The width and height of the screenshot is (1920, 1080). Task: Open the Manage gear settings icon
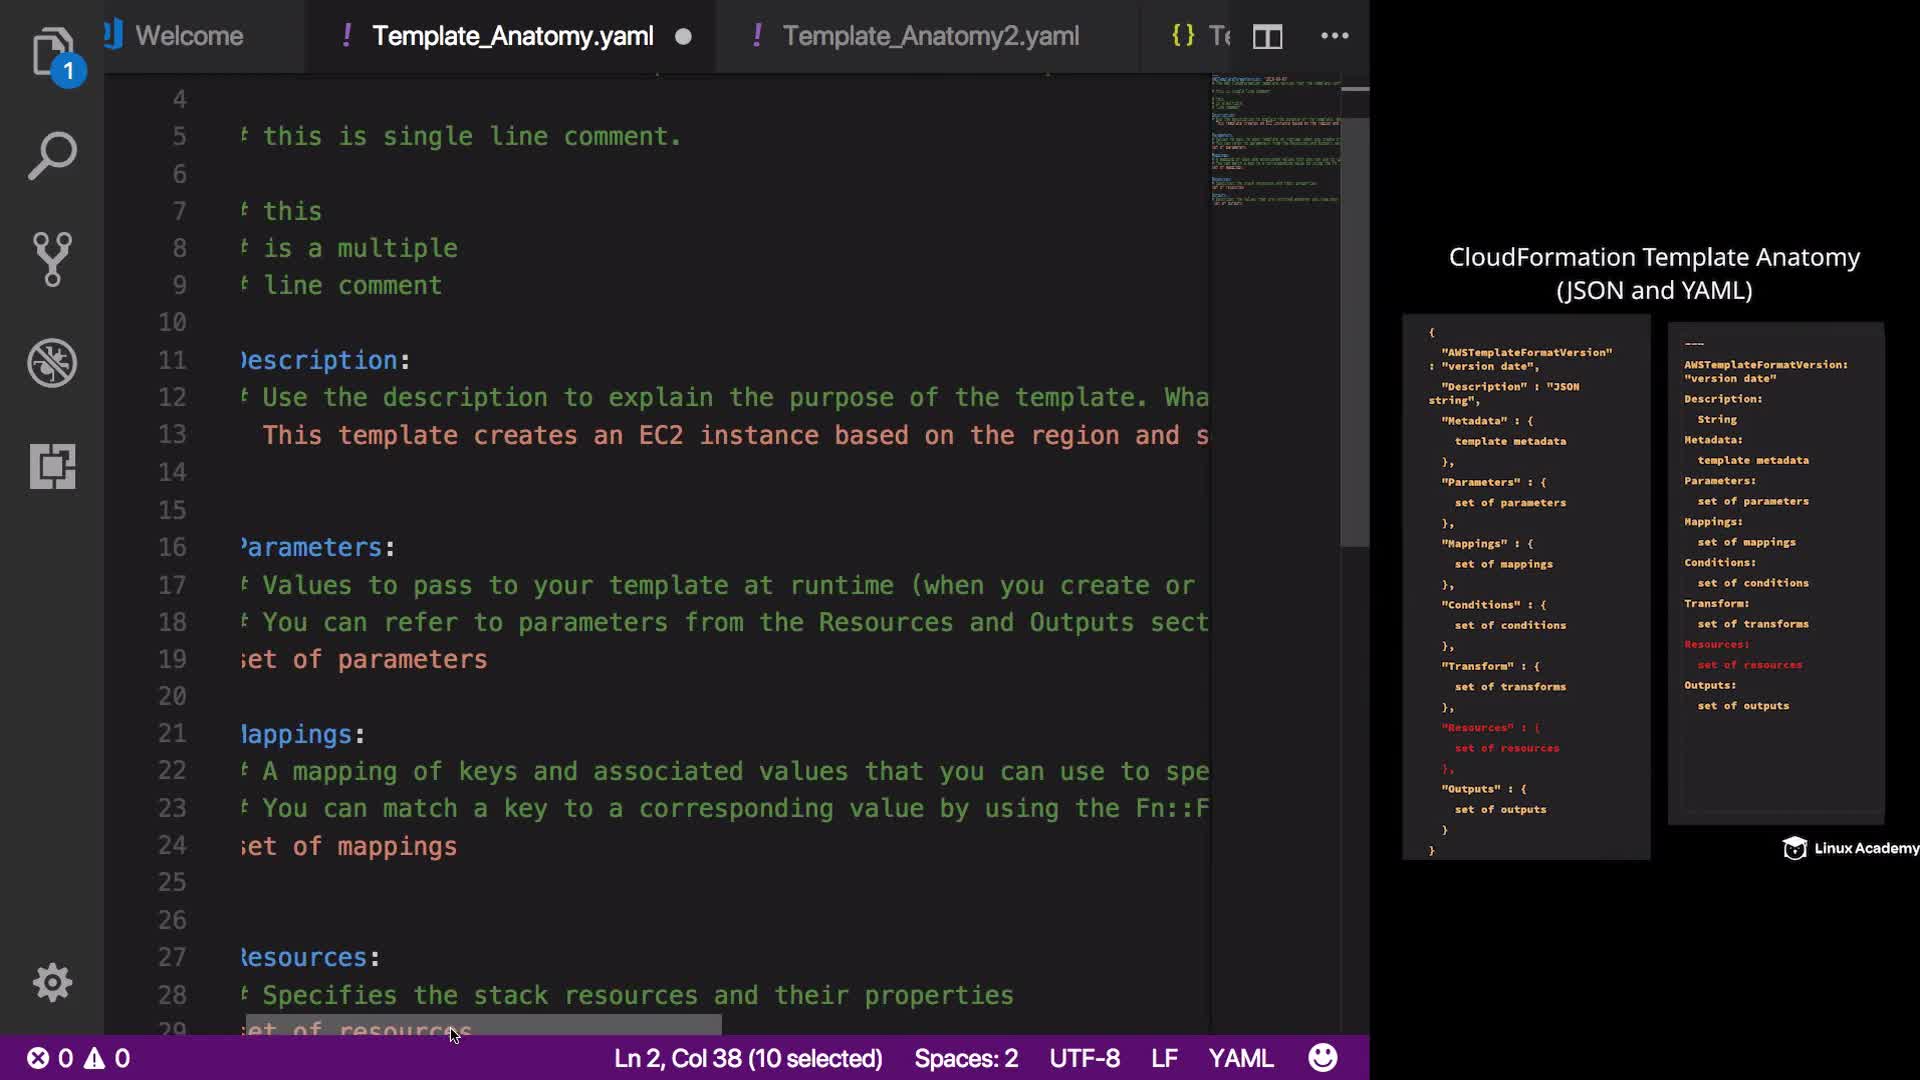coord(52,983)
